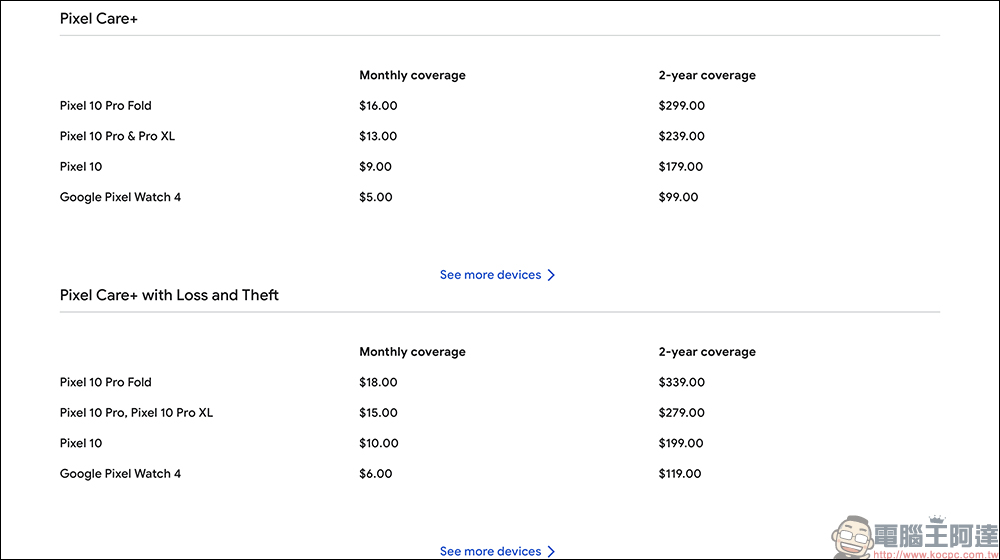1000x560 pixels.
Task: Select the $99.00 two-year price cell
Action: click(679, 197)
